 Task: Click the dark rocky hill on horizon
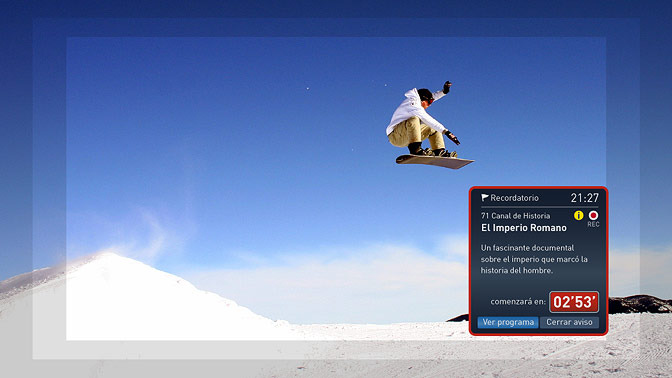(639, 304)
